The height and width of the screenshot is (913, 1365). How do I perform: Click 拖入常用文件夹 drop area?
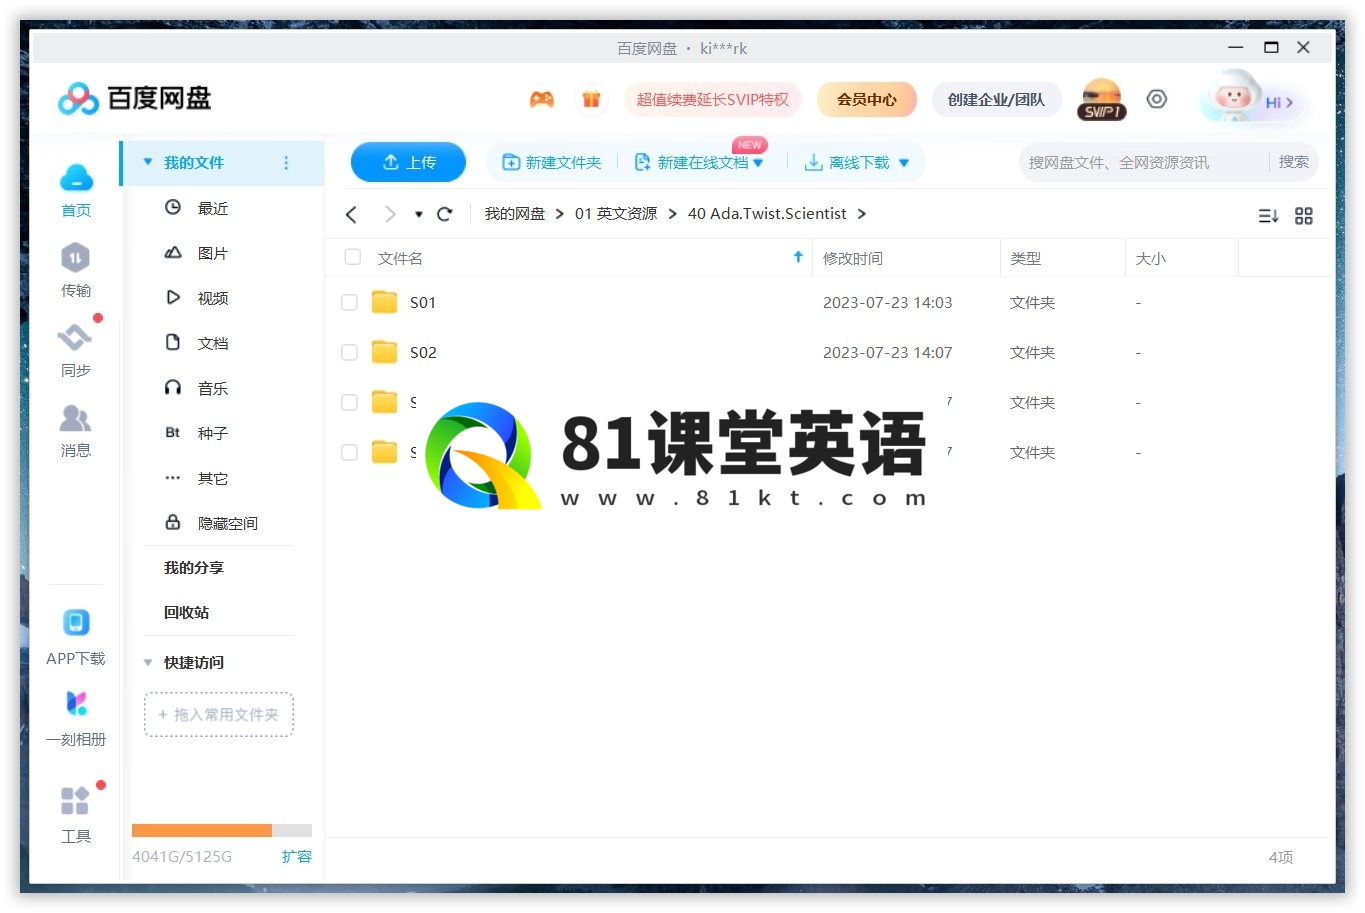click(219, 715)
